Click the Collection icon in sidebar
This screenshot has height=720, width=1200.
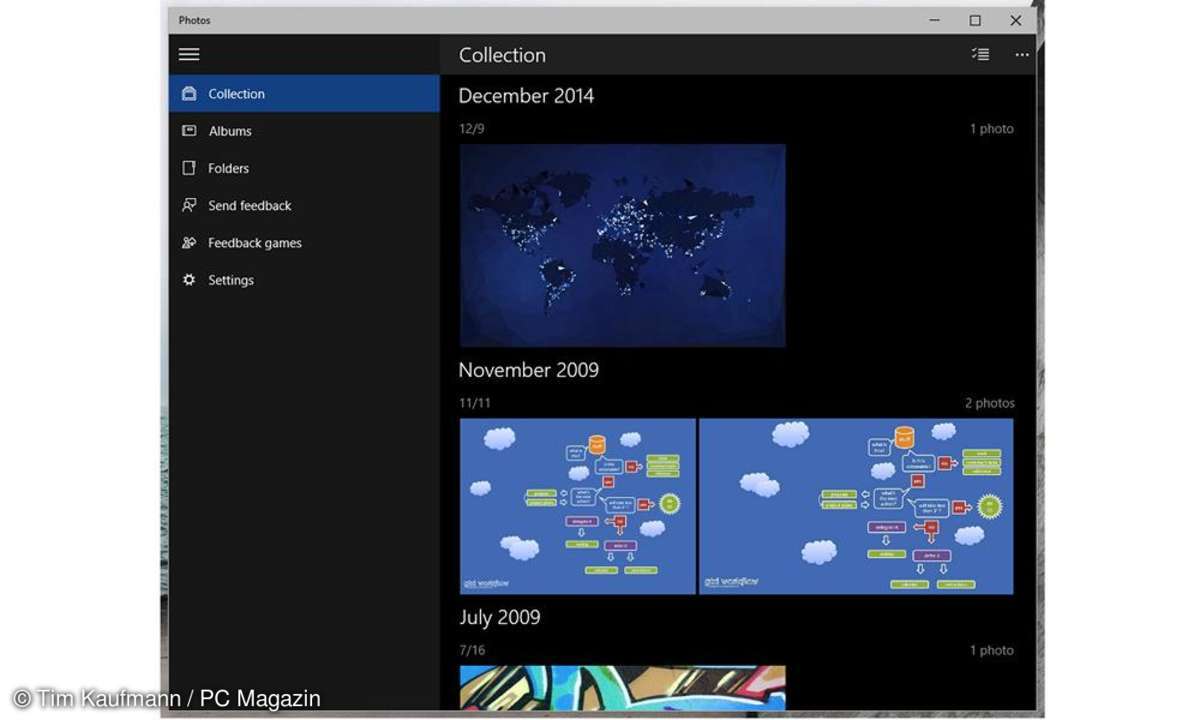tap(188, 94)
